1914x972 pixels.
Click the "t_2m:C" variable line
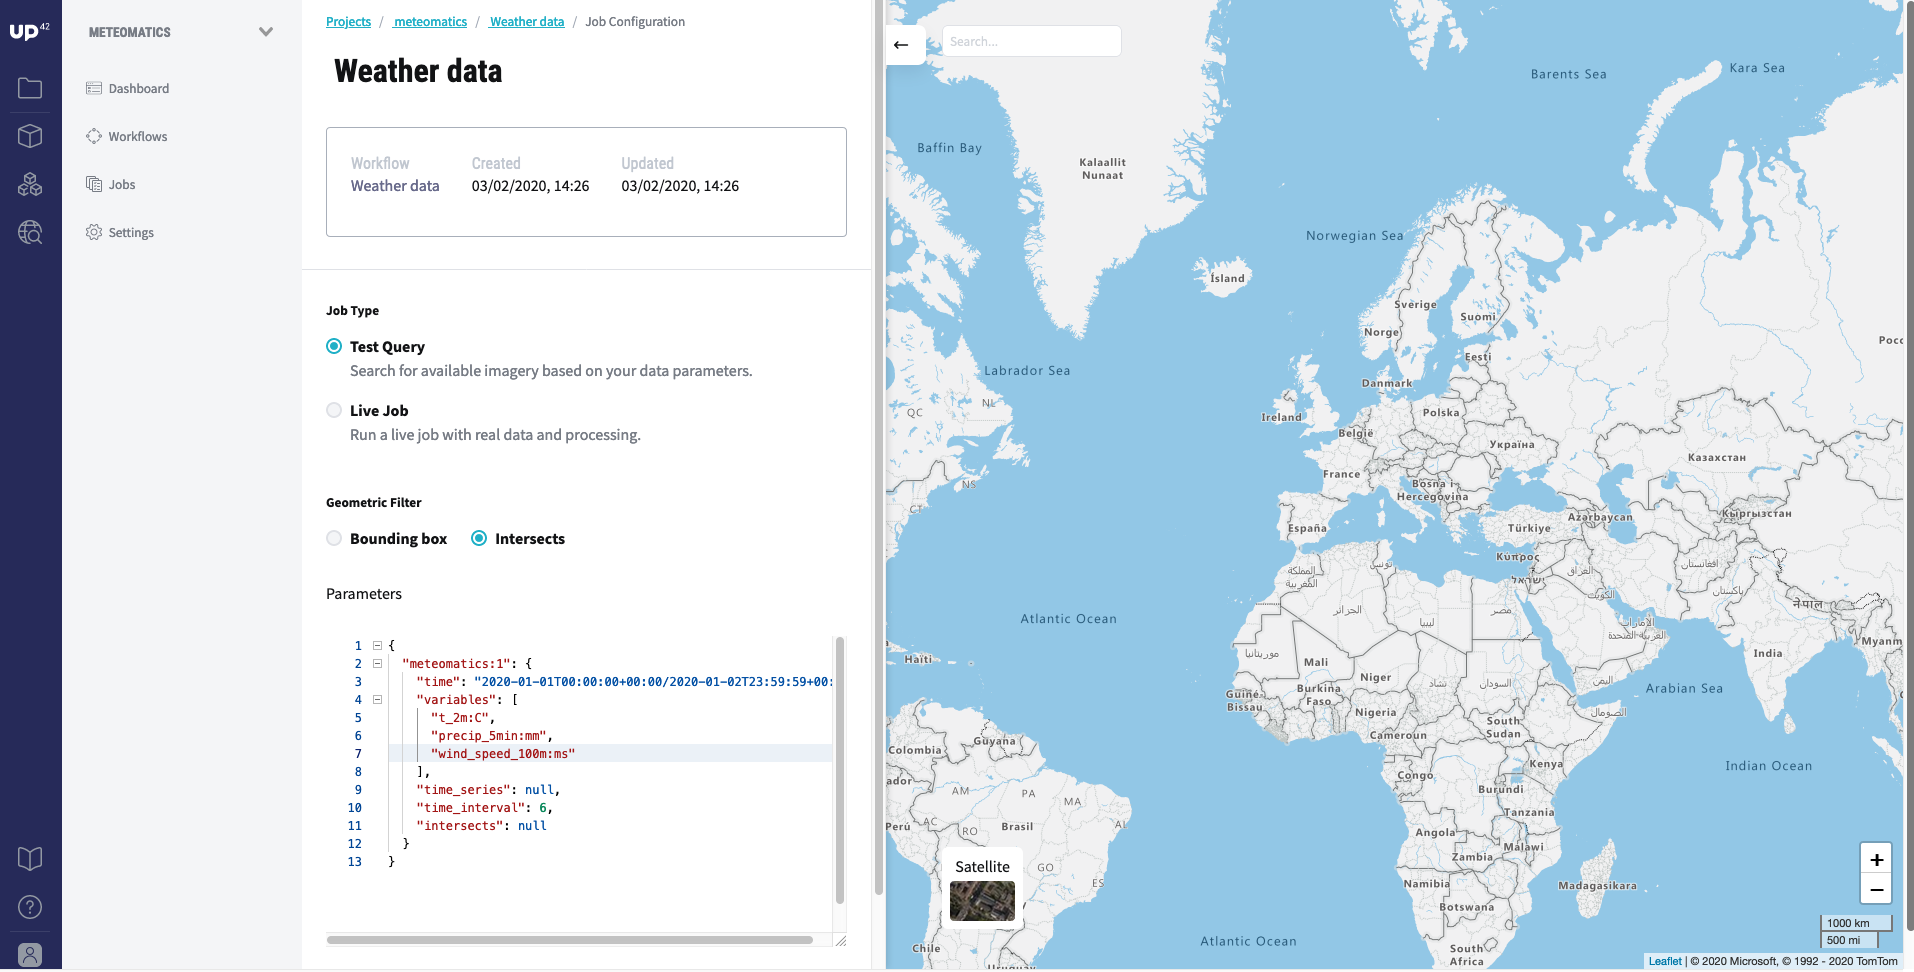coord(462,717)
